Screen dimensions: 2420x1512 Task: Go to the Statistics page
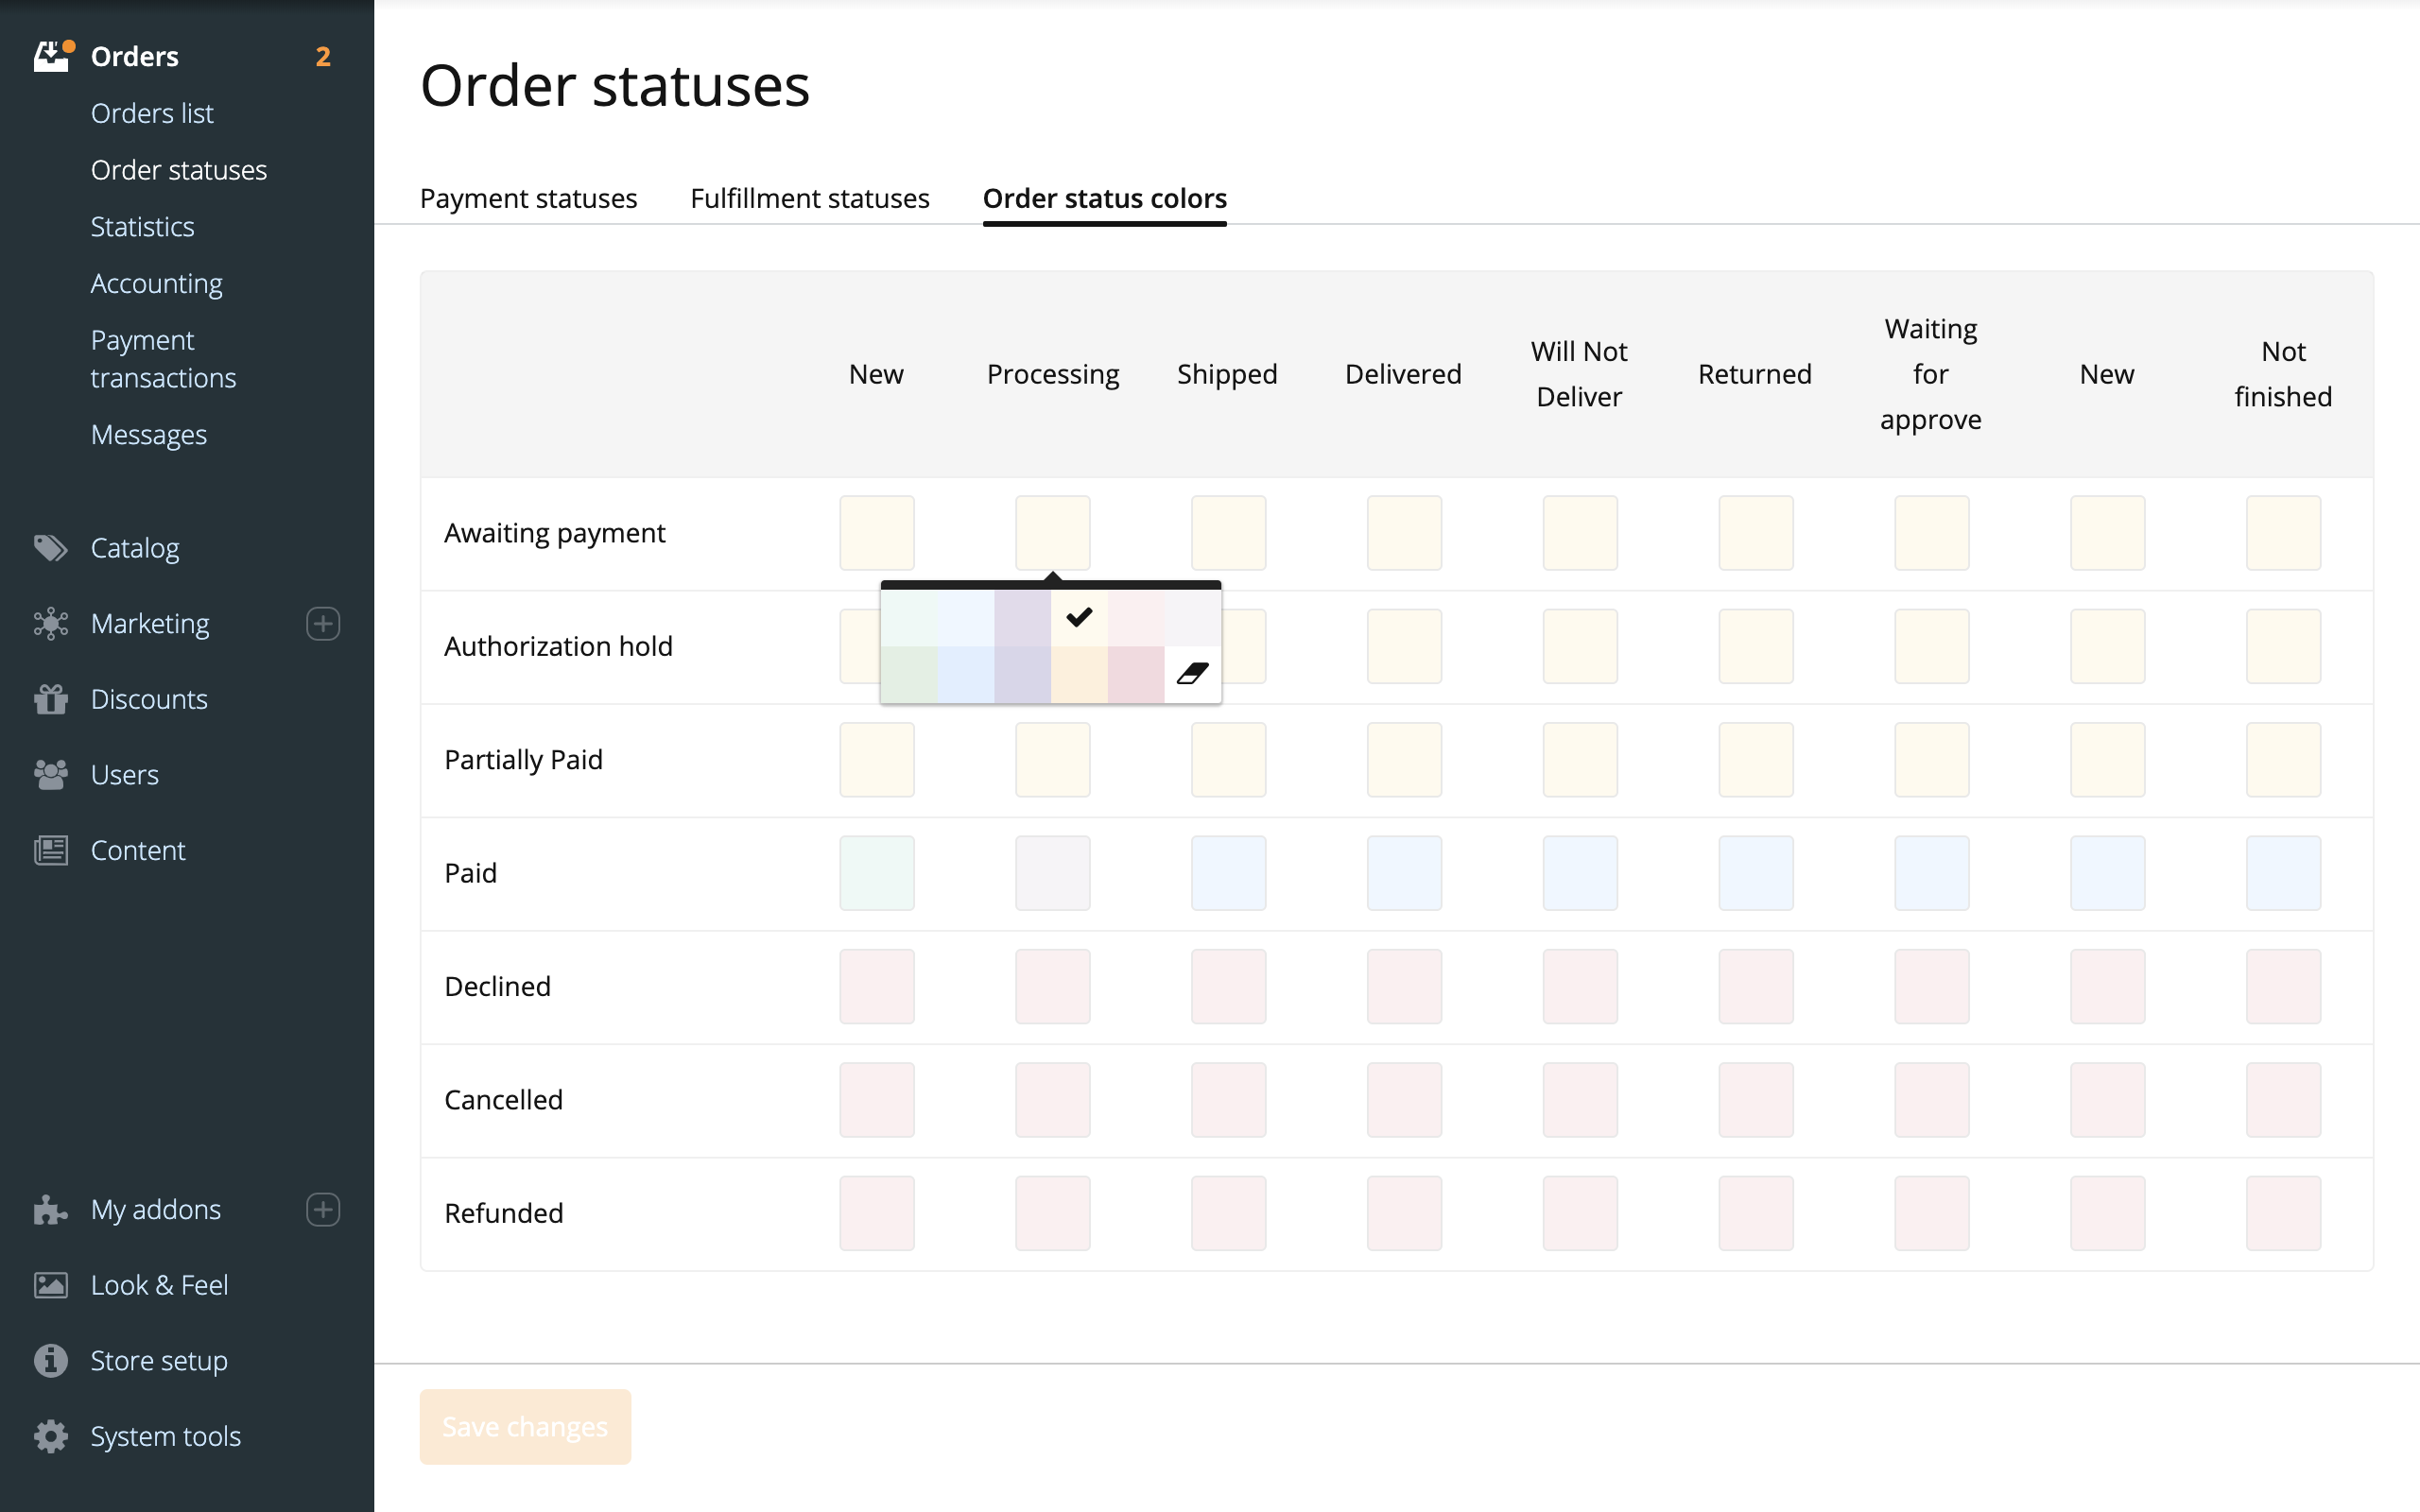[x=143, y=227]
